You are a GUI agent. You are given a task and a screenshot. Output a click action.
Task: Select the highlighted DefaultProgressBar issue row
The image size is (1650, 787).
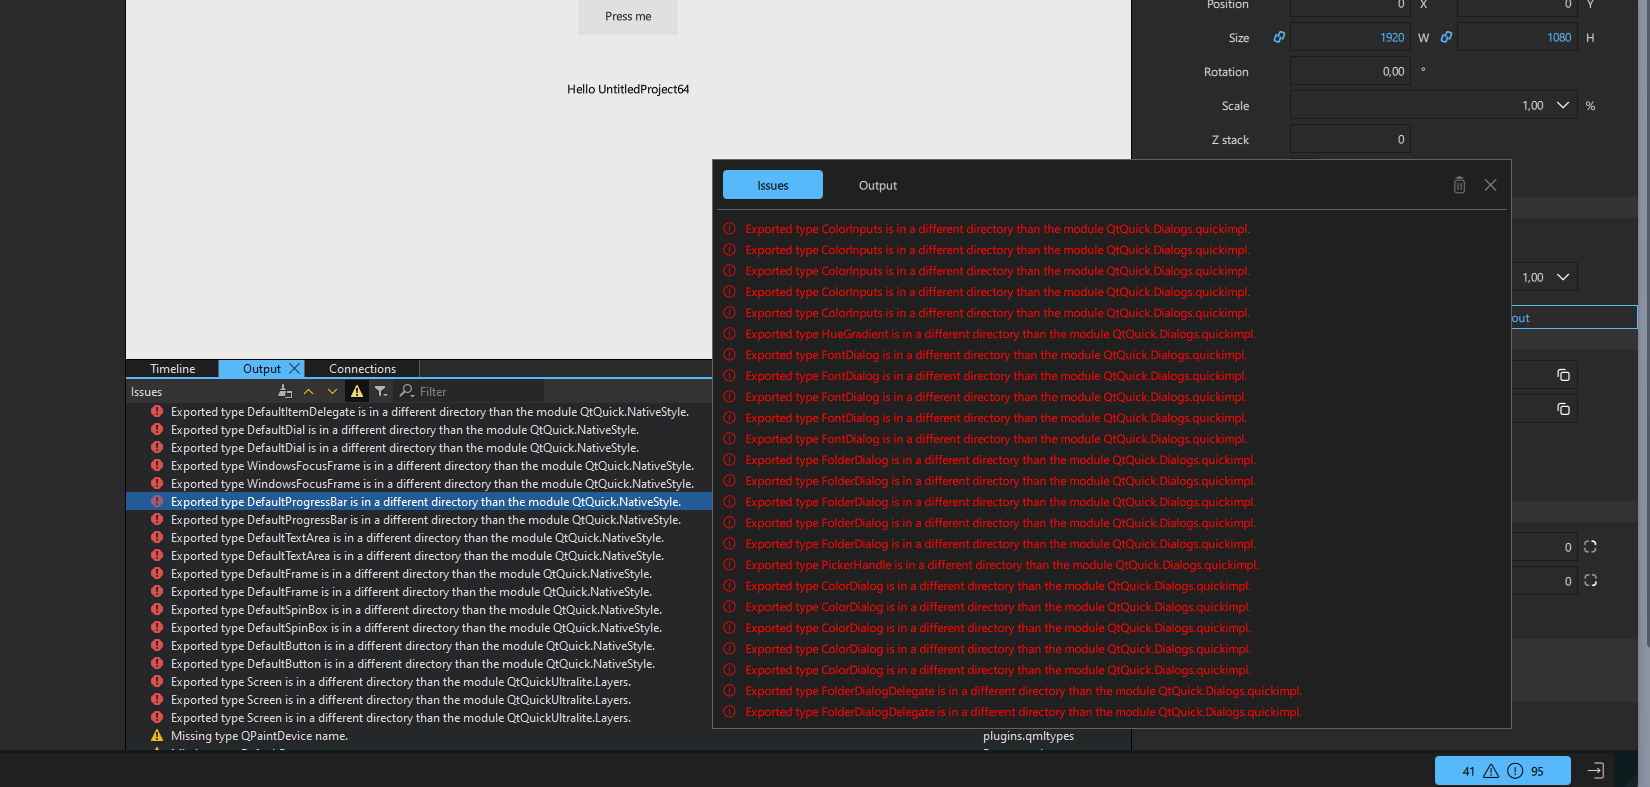pyautogui.click(x=425, y=502)
